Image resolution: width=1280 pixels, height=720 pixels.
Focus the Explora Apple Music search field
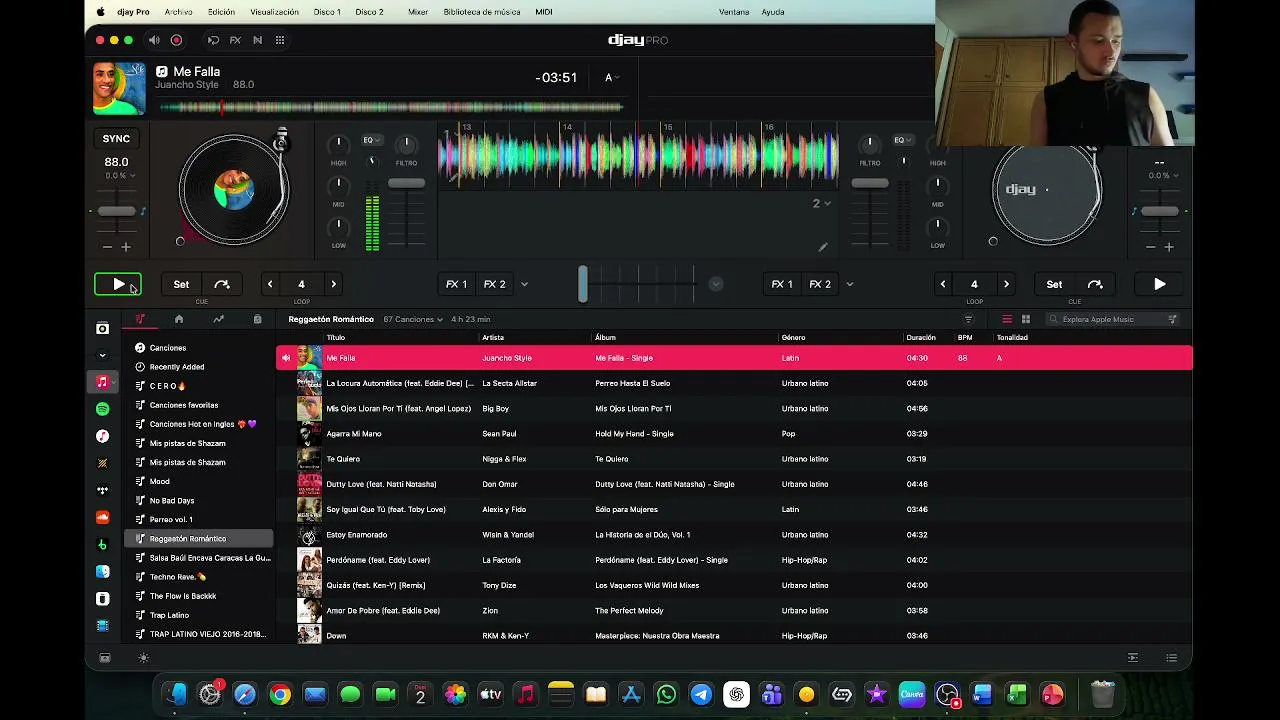click(1113, 319)
